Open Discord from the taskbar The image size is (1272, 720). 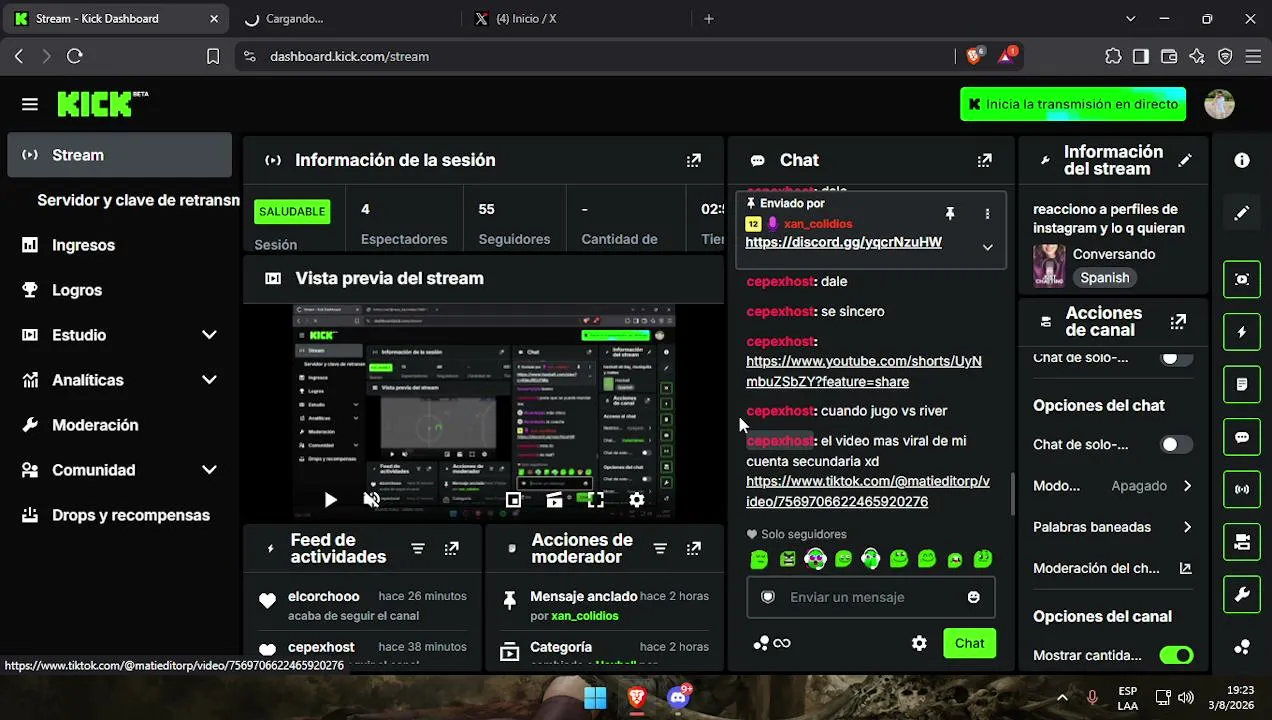pos(679,697)
